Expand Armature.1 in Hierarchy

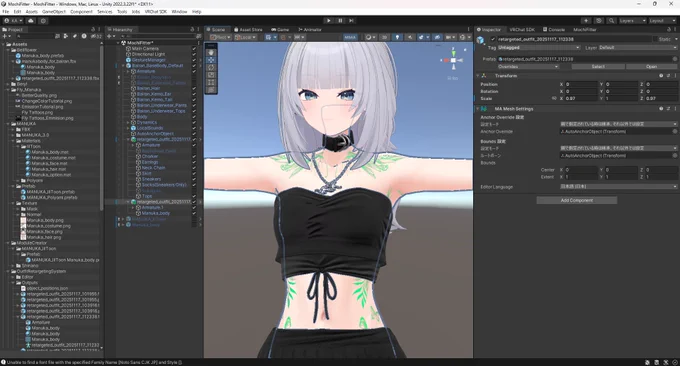133,208
